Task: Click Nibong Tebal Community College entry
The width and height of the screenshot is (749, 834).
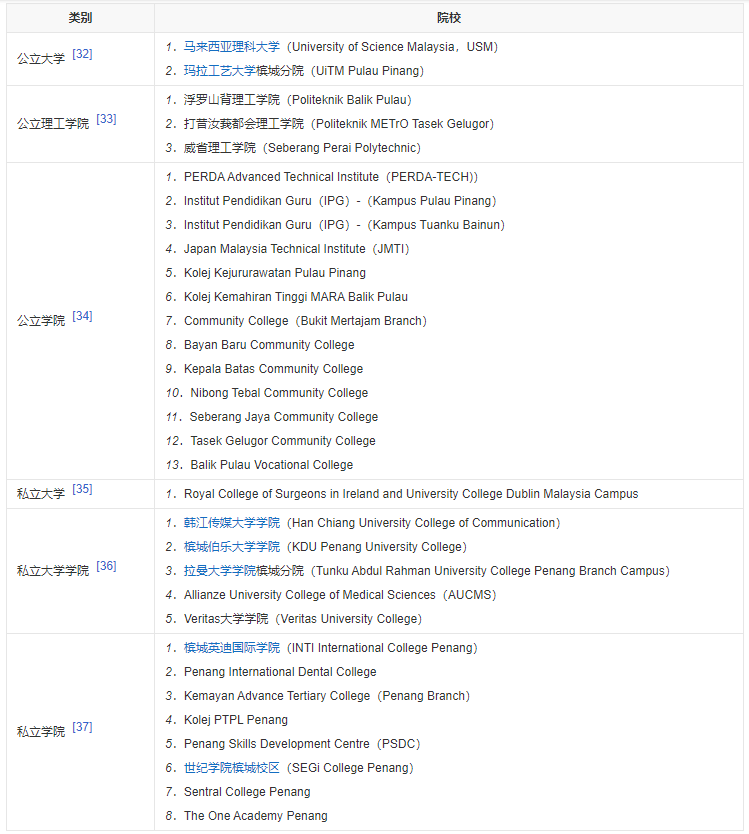Action: 279,393
